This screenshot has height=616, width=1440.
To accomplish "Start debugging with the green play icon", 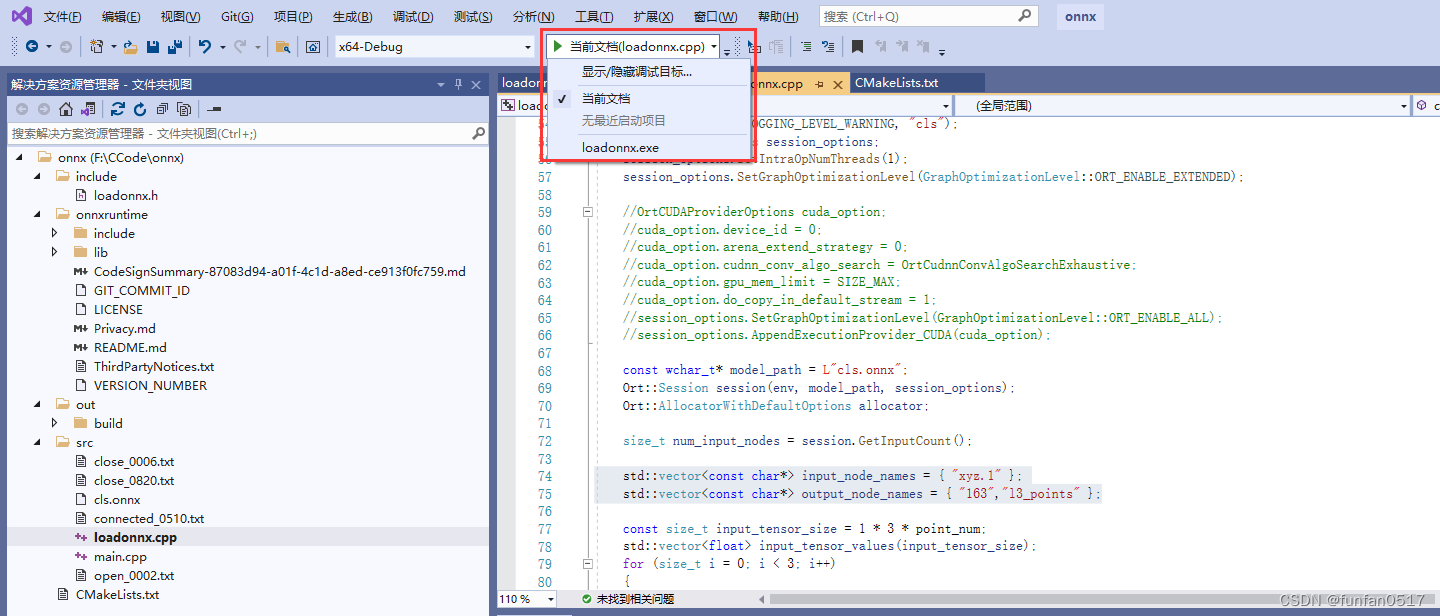I will pyautogui.click(x=557, y=47).
